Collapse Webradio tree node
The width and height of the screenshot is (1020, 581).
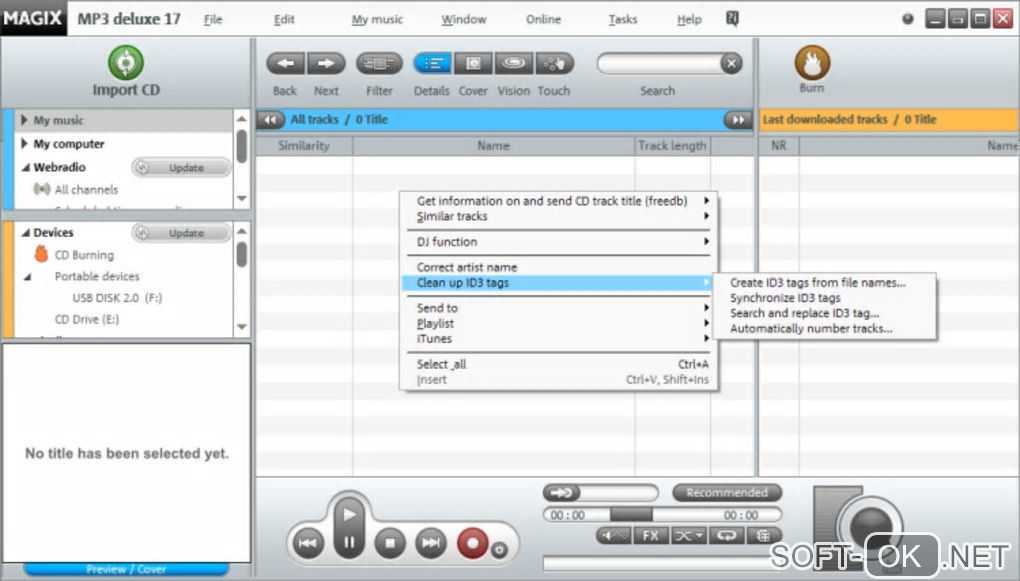tap(25, 167)
